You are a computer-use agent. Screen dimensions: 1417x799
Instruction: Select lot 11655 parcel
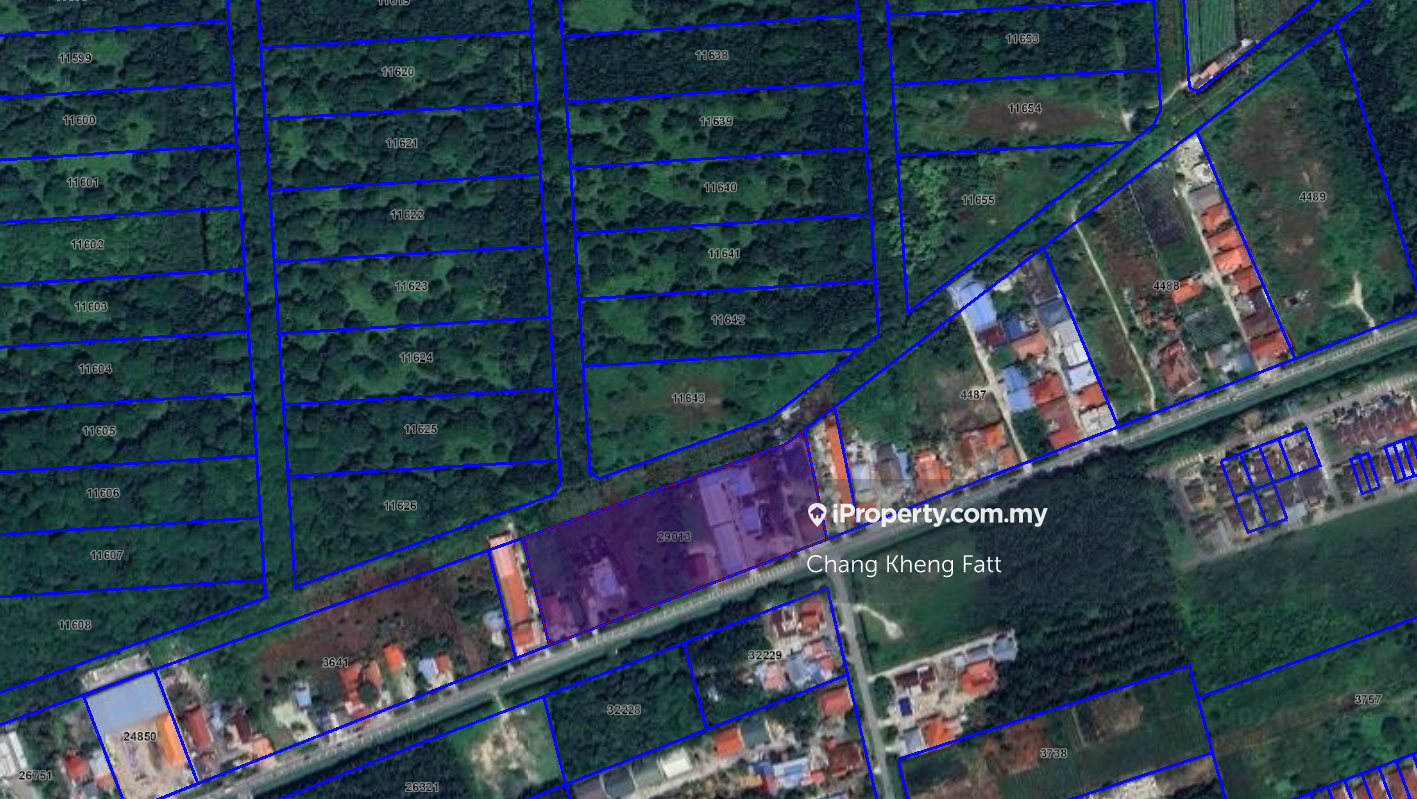978,200
